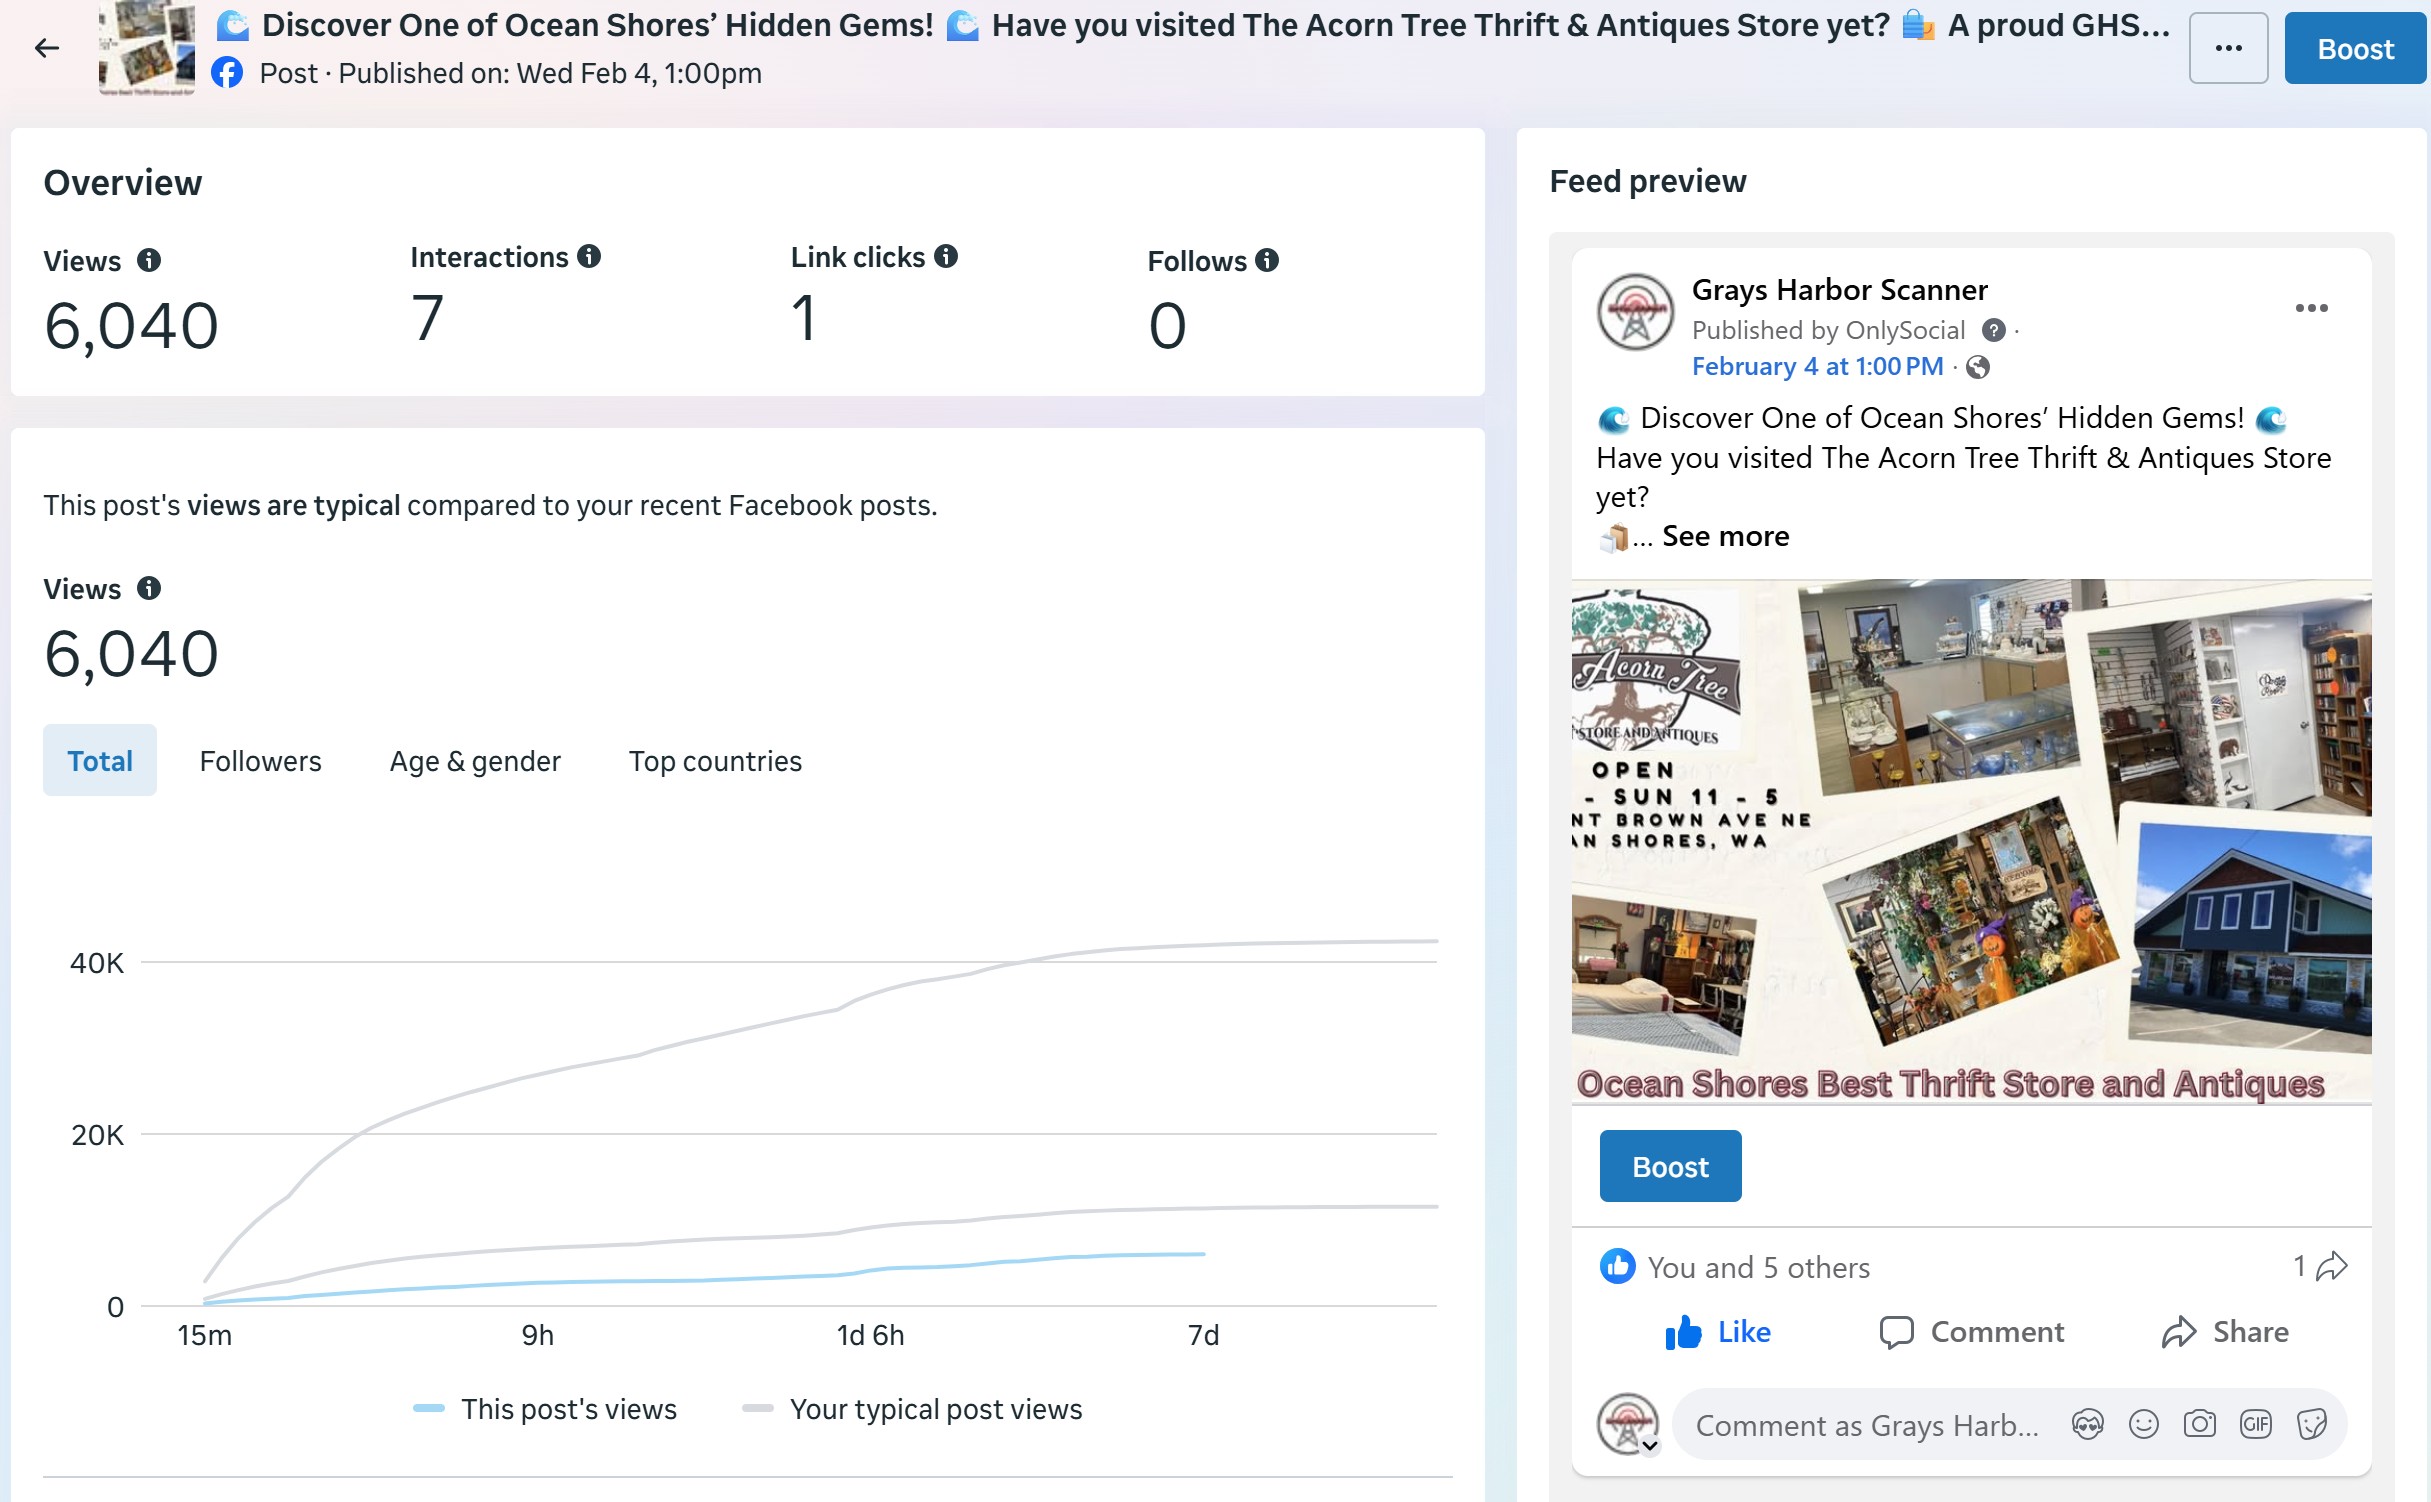Click the top-right Boost button
Viewport: 2431px width, 1502px height.
tap(2354, 48)
